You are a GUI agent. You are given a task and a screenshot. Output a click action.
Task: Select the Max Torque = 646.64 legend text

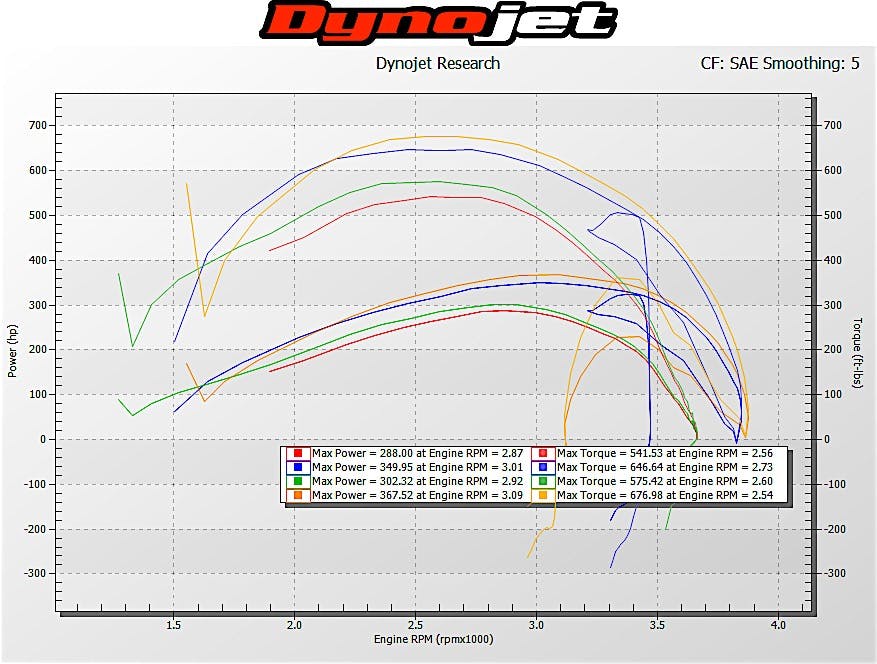click(x=664, y=467)
